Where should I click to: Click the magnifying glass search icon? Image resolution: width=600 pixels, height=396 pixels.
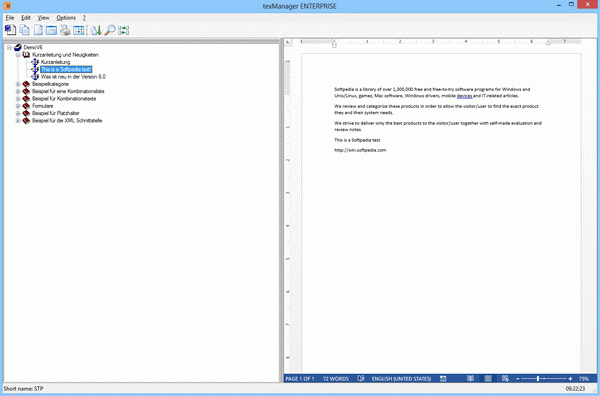[x=110, y=30]
